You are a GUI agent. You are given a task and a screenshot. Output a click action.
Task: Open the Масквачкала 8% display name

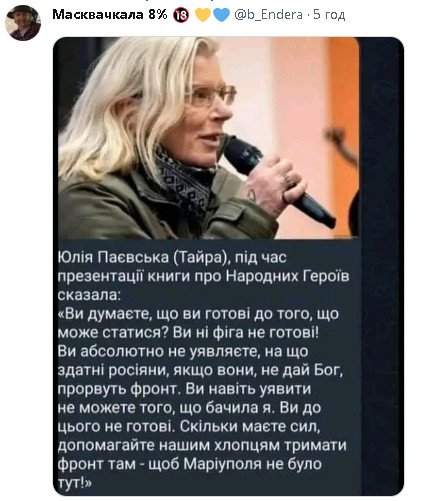(110, 15)
